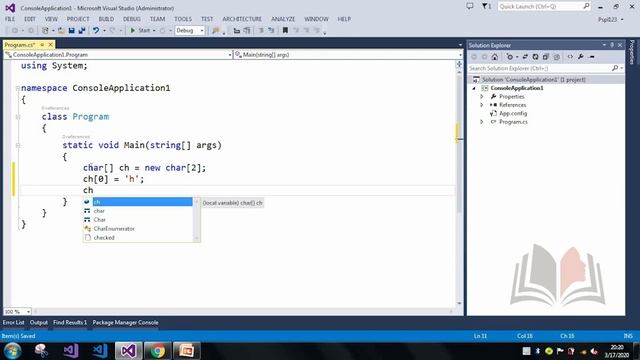Click the View Code icon in Solution Explorer
The image size is (640, 360).
coord(570,57)
